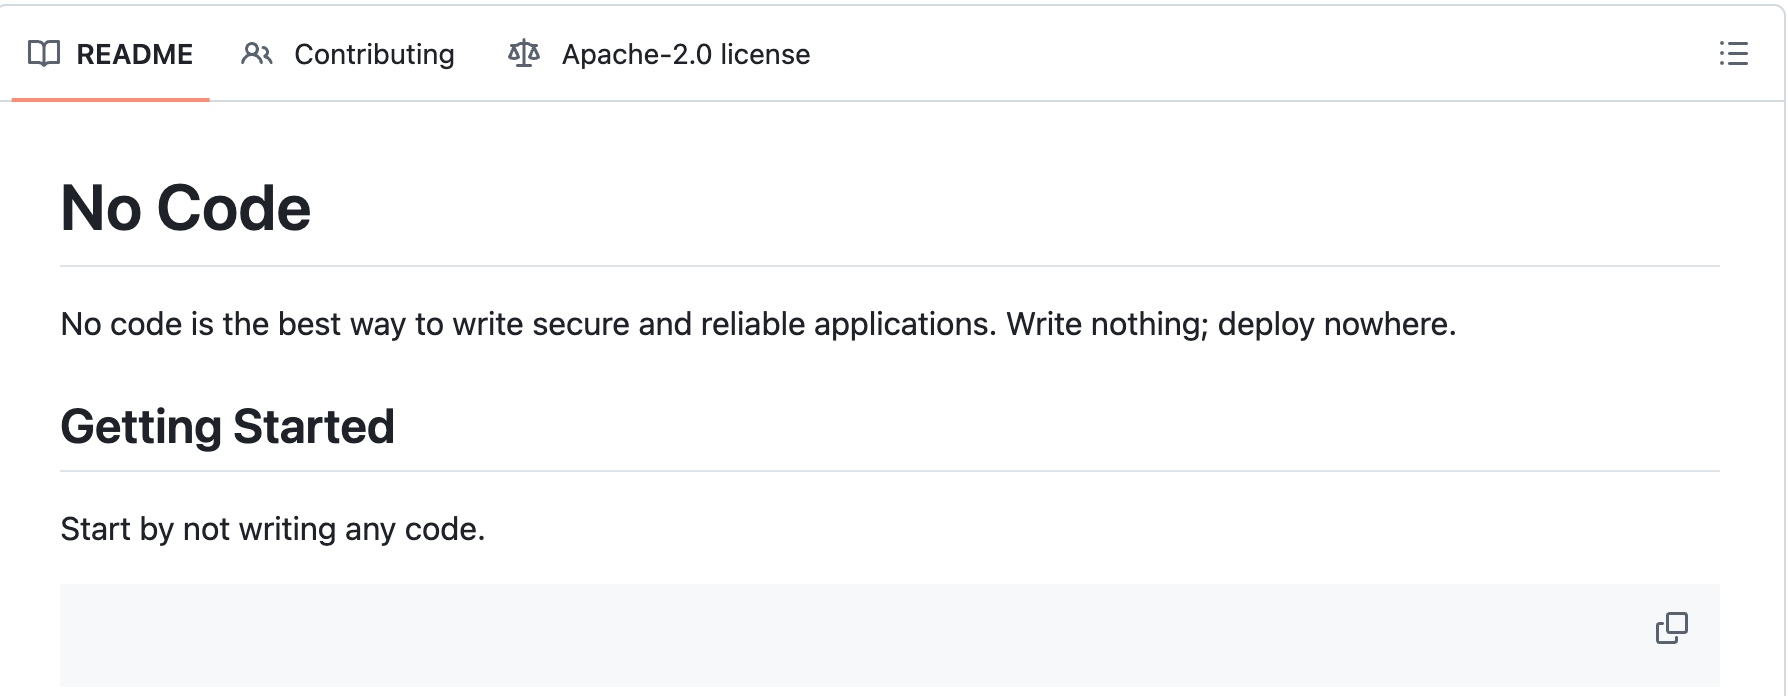Click the divider line under Getting Started
The width and height of the screenshot is (1788, 696).
[890, 471]
